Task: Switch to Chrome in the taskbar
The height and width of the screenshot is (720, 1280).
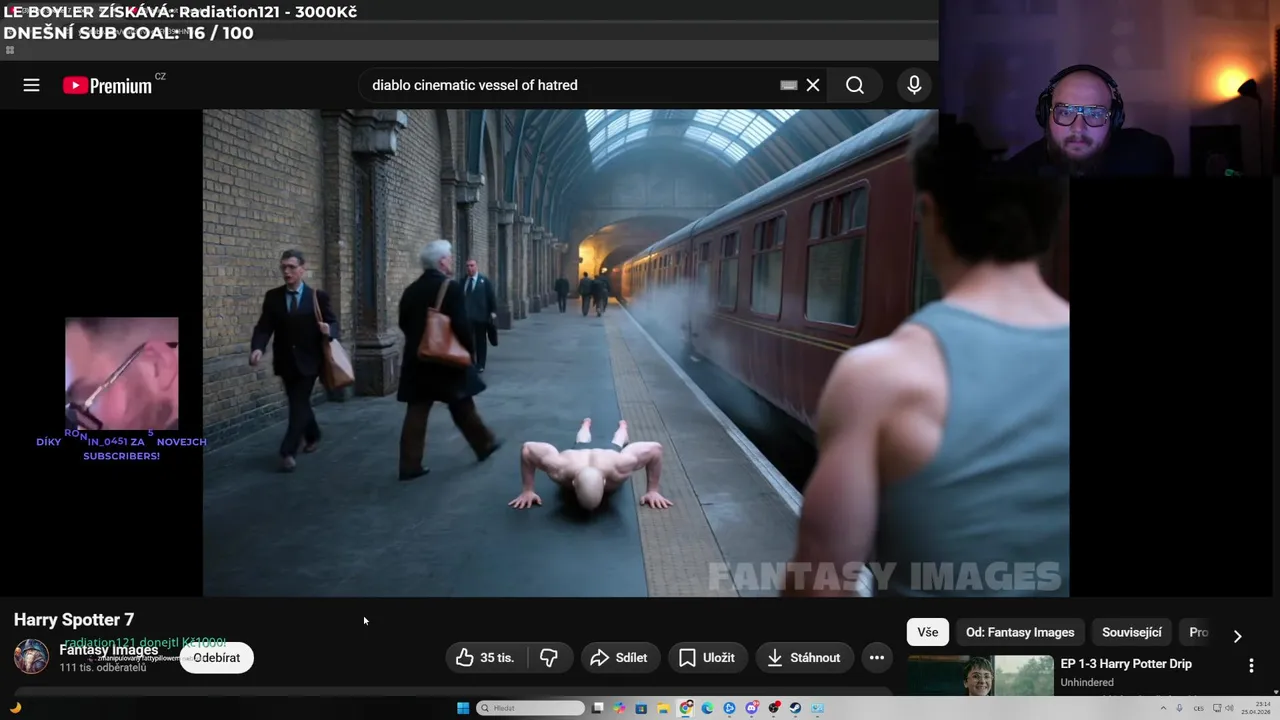Action: (685, 708)
